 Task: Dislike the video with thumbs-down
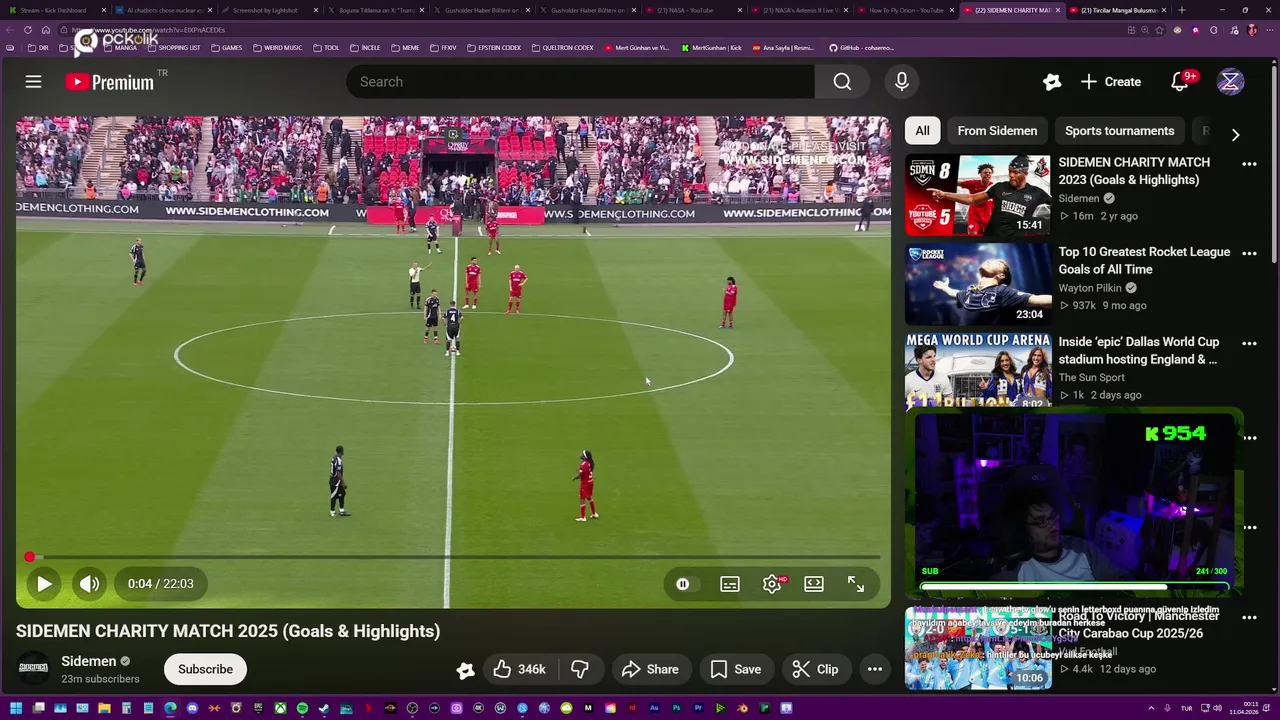579,669
